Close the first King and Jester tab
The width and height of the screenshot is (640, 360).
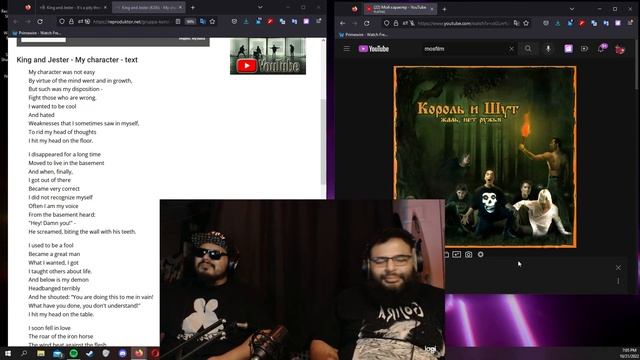point(105,7)
